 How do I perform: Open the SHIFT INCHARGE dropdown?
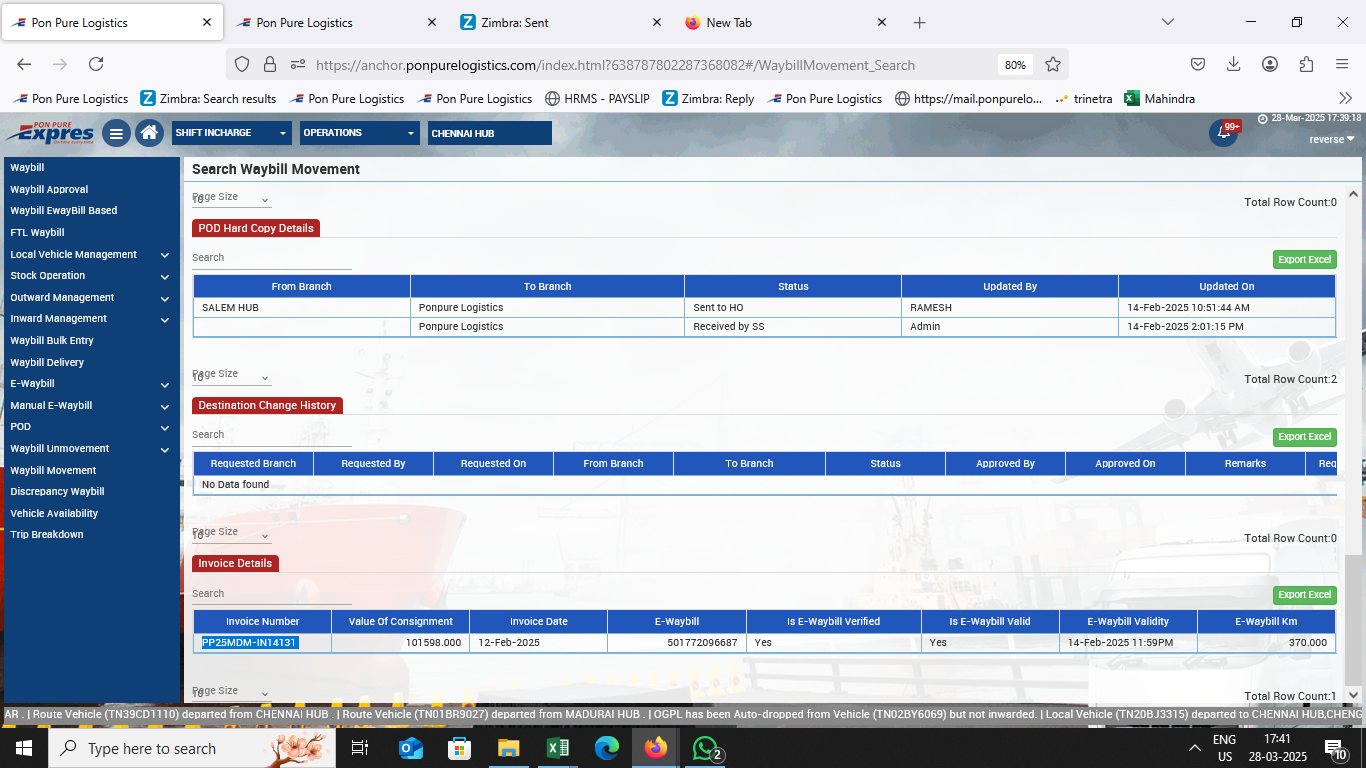click(232, 133)
